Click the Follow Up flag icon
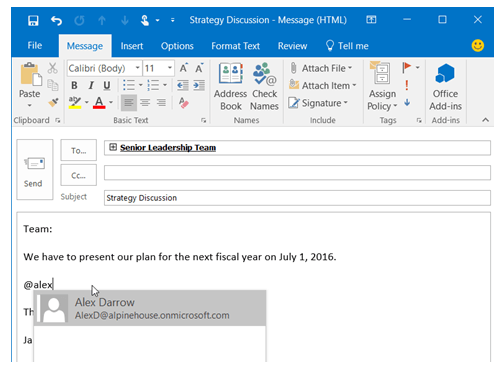 (x=407, y=68)
